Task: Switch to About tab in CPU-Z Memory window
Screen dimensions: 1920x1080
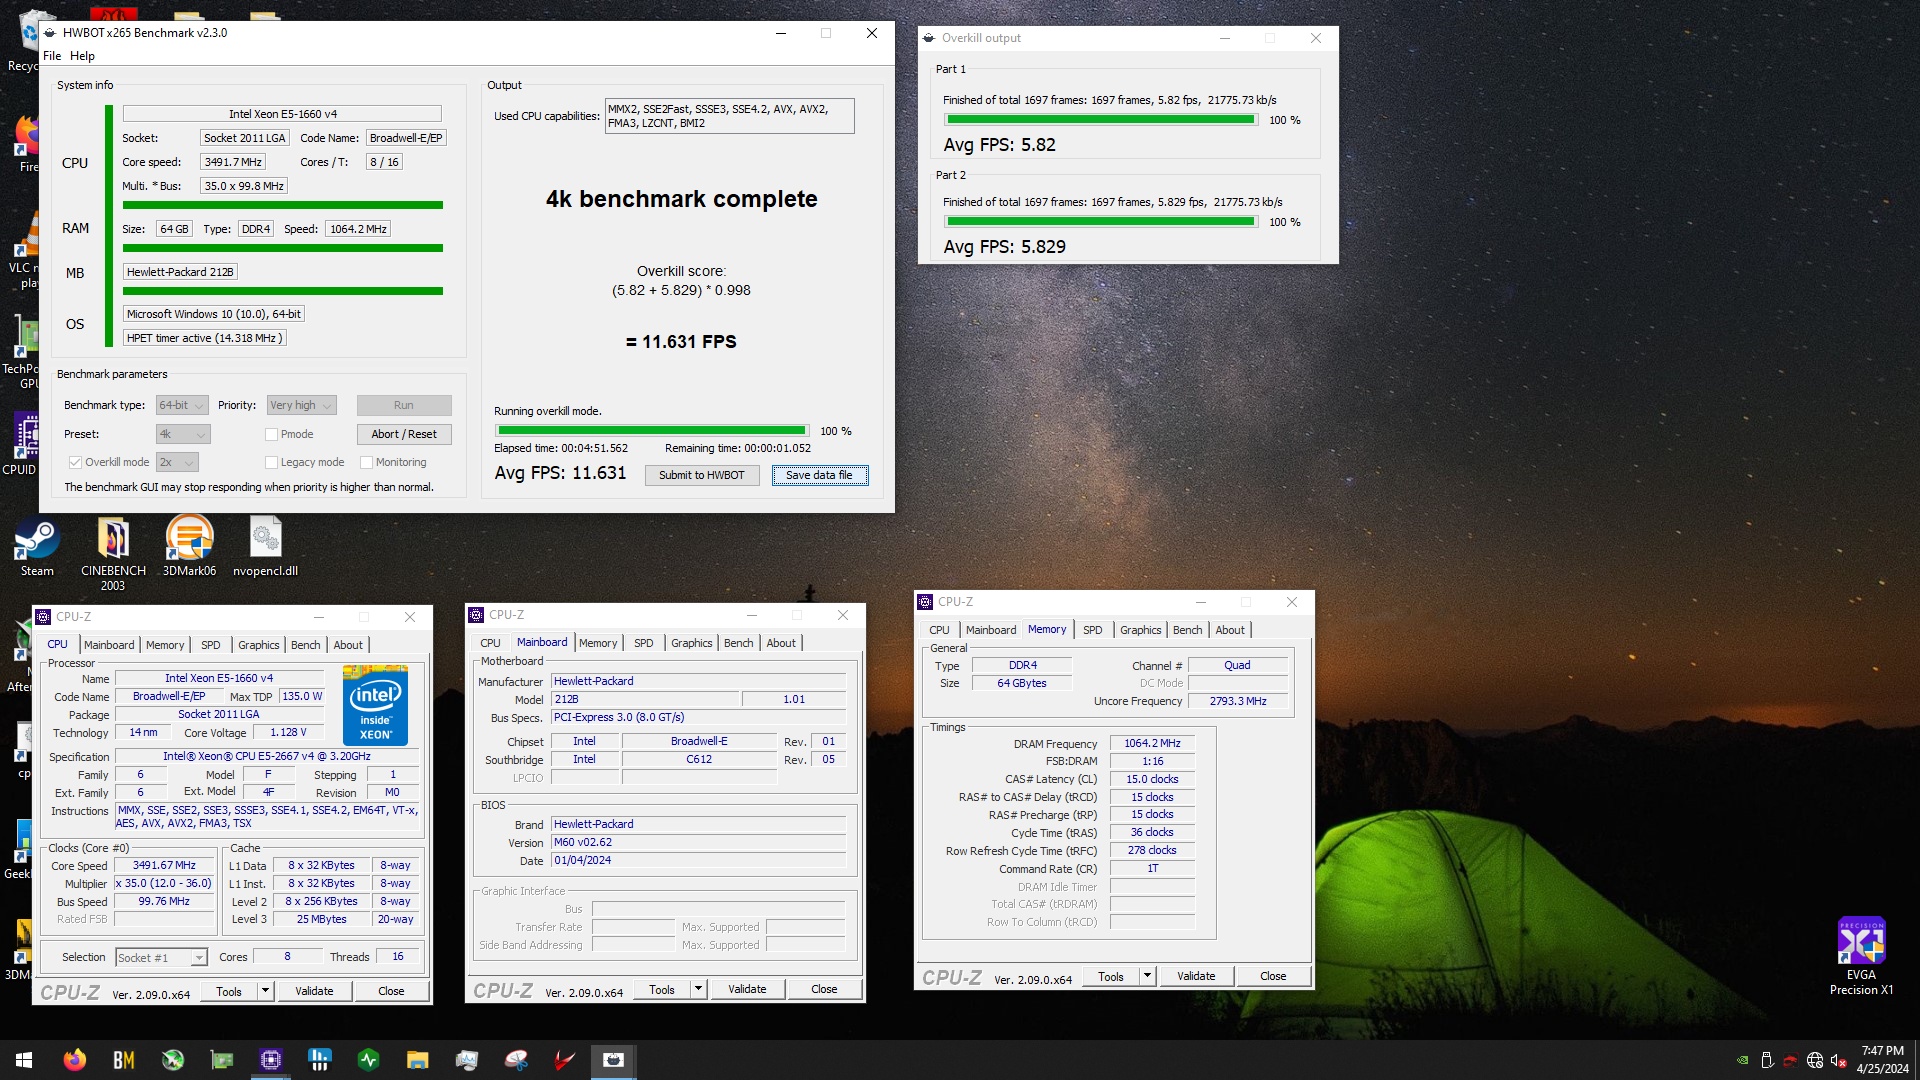Action: click(1230, 630)
